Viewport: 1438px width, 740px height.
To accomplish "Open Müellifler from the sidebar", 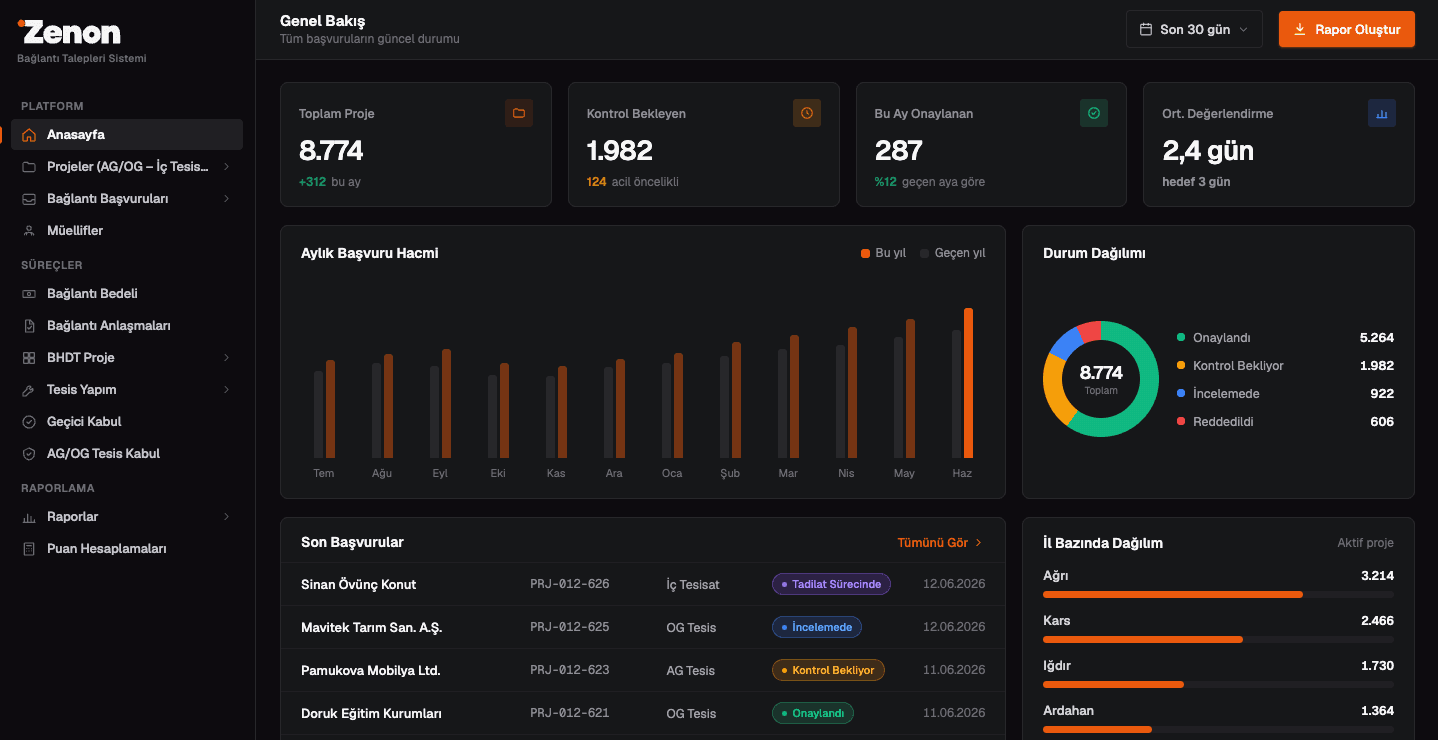I will pyautogui.click(x=127, y=231).
